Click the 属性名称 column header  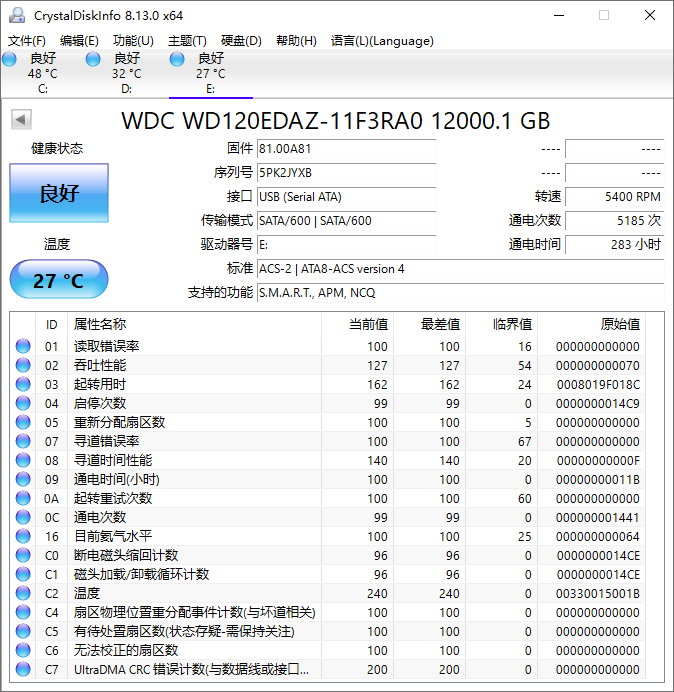pos(194,324)
